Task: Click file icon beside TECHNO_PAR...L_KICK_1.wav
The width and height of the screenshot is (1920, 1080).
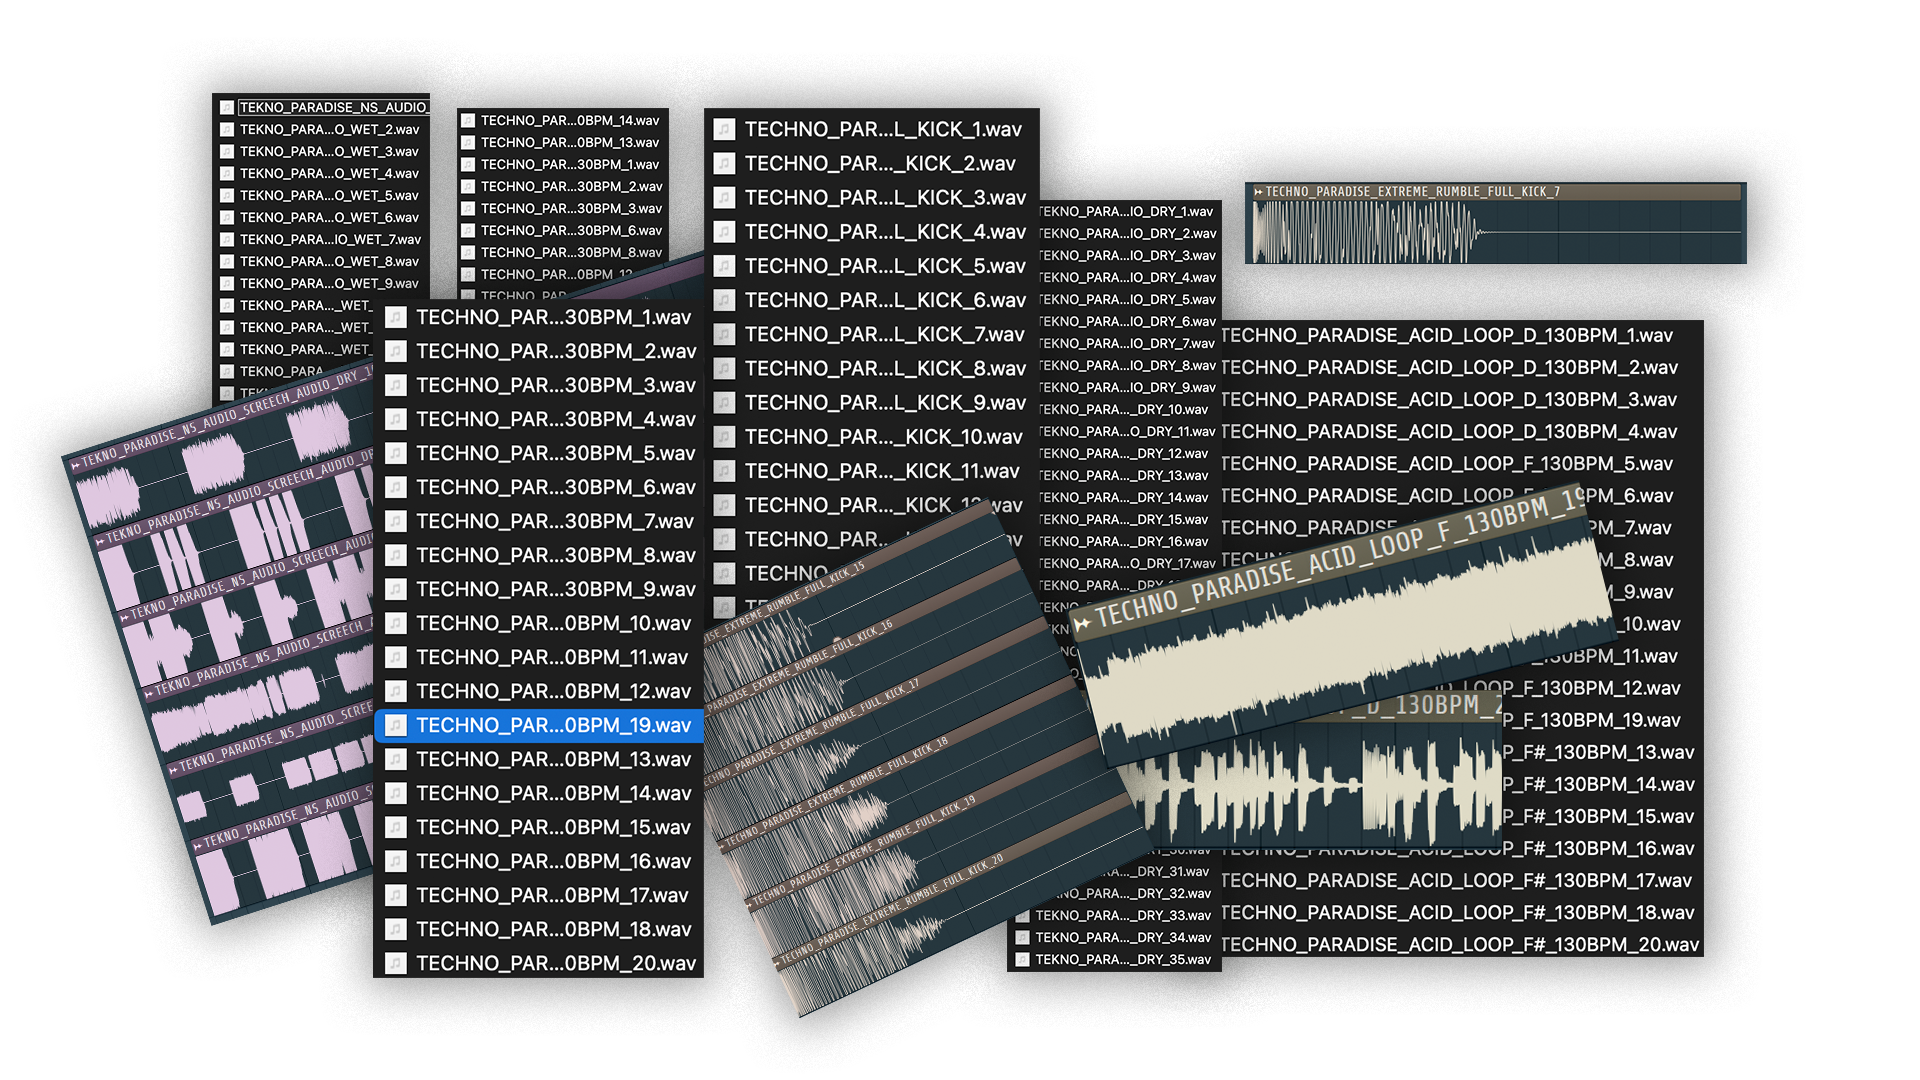Action: click(725, 130)
